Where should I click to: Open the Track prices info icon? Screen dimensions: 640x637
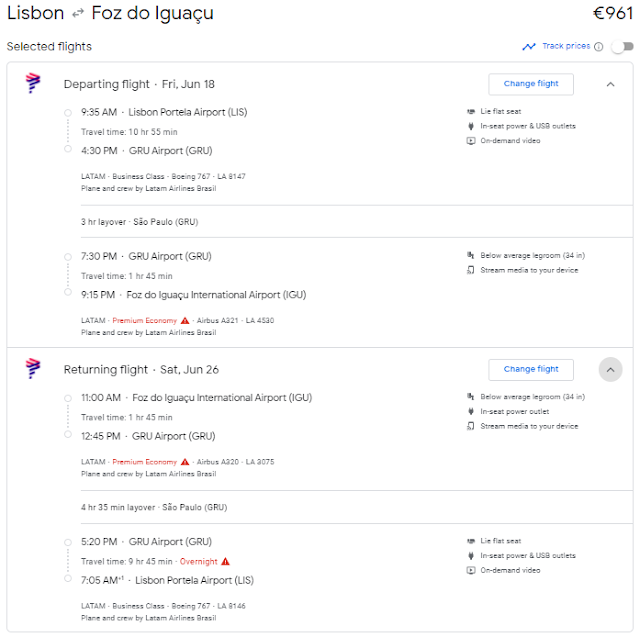[598, 47]
